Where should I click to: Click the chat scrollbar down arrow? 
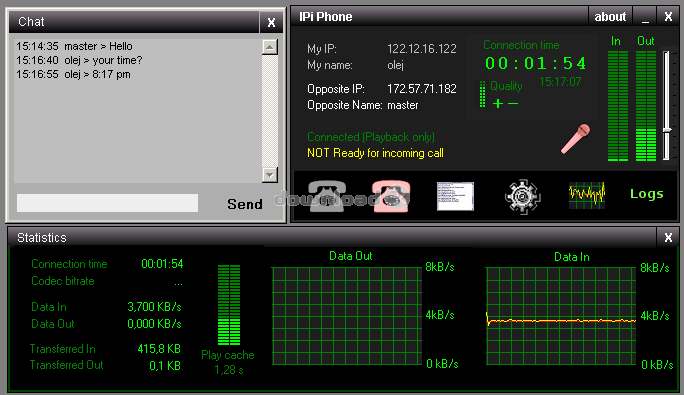pos(270,175)
